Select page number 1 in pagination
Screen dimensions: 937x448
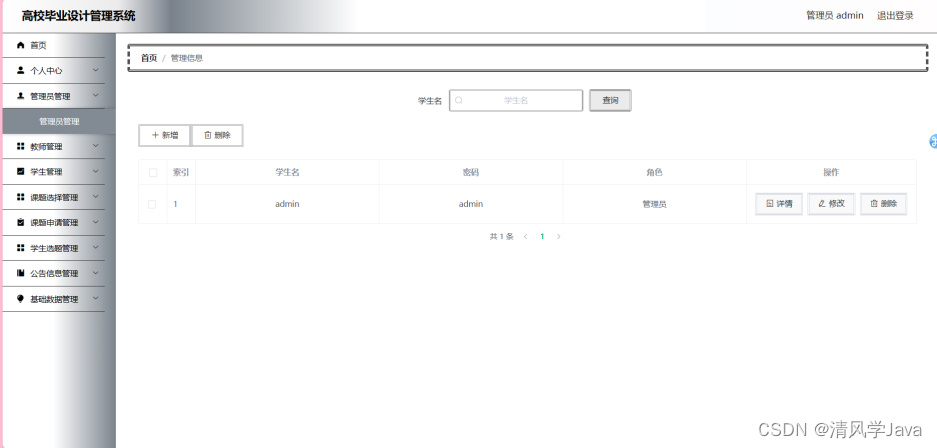pyautogui.click(x=542, y=237)
